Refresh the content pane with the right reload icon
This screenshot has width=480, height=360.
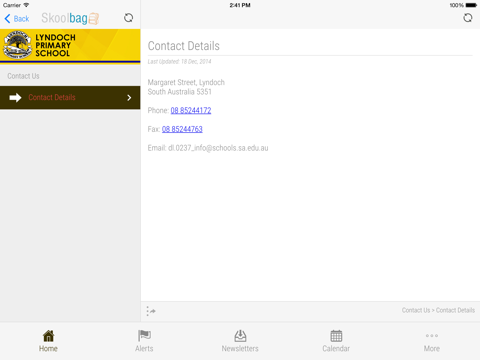[x=468, y=18]
